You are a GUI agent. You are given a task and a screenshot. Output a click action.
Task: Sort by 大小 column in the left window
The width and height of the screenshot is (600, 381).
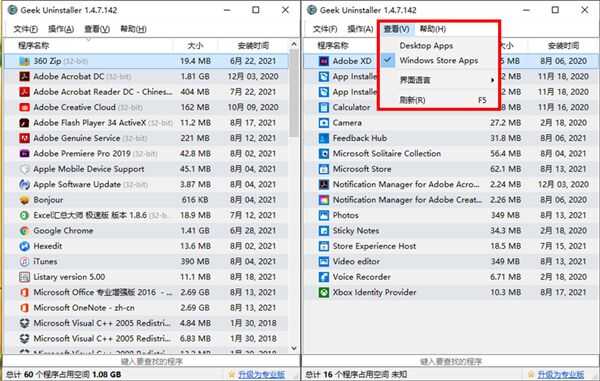pyautogui.click(x=195, y=46)
